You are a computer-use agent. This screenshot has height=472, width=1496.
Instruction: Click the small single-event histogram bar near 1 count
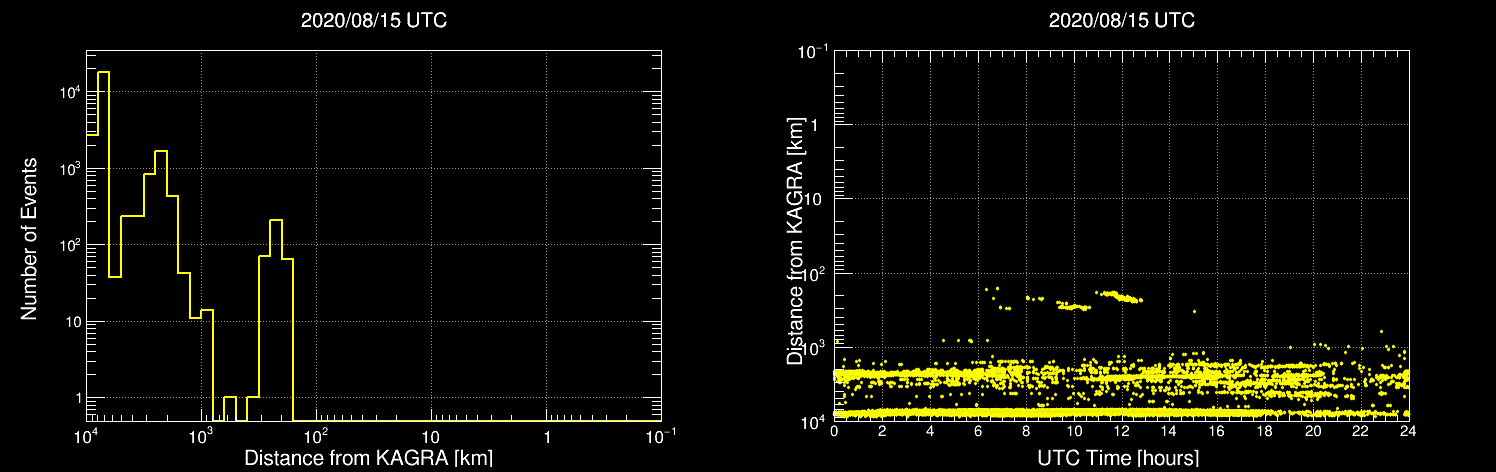pos(230,408)
